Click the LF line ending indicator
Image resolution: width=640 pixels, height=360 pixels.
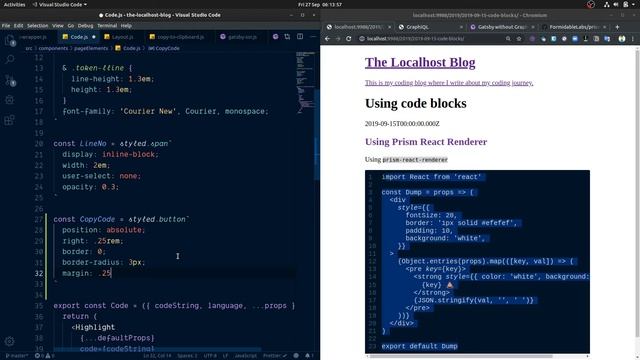click(225, 356)
